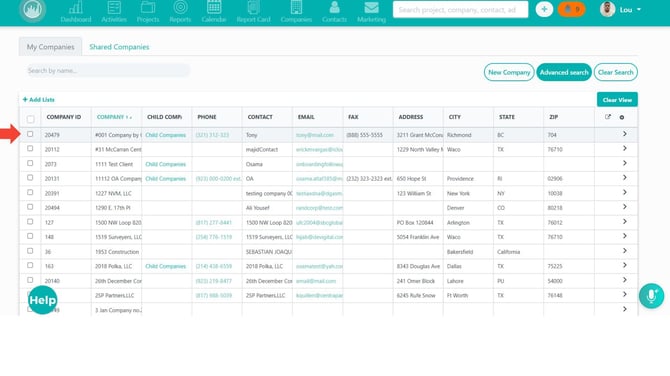Expand row arrow for 2018 Polka, LLC
This screenshot has width=670, height=376.
point(625,265)
